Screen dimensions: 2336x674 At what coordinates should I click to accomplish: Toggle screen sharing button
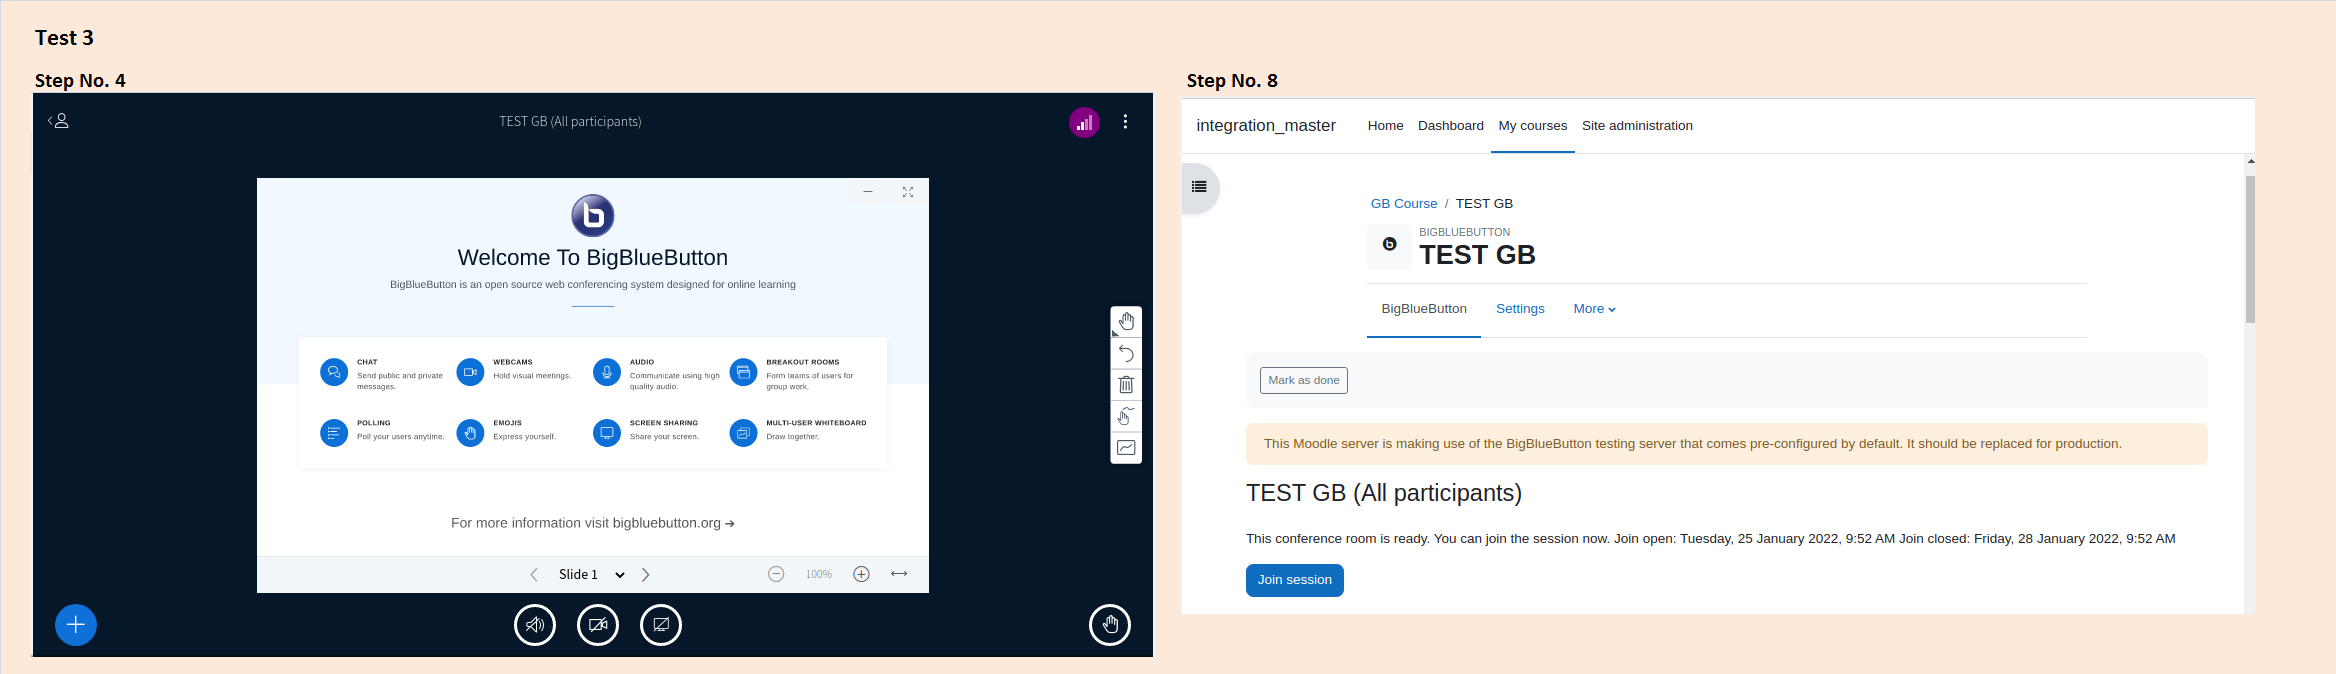[x=661, y=625]
